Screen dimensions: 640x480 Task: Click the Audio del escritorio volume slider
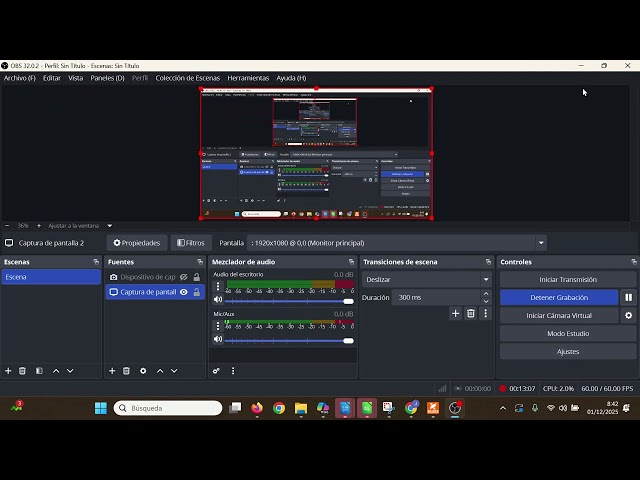[x=289, y=301]
